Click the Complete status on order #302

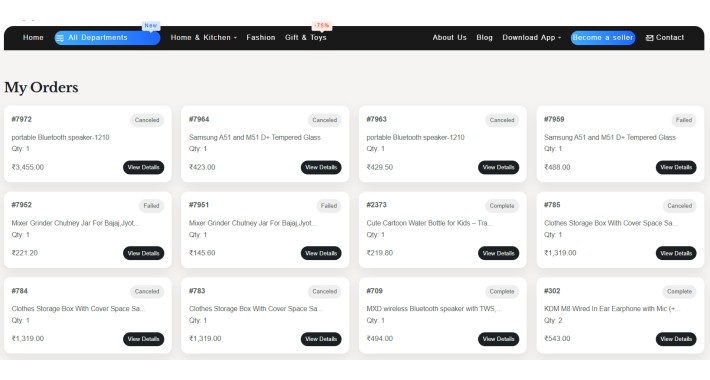(679, 291)
